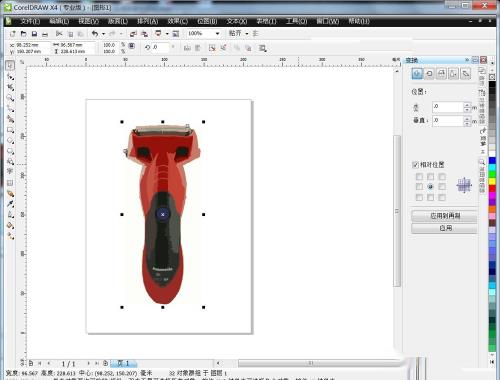This screenshot has height=380, width=500.
Task: Select the Zoom tool in the toolbox
Action: pyautogui.click(x=10, y=98)
